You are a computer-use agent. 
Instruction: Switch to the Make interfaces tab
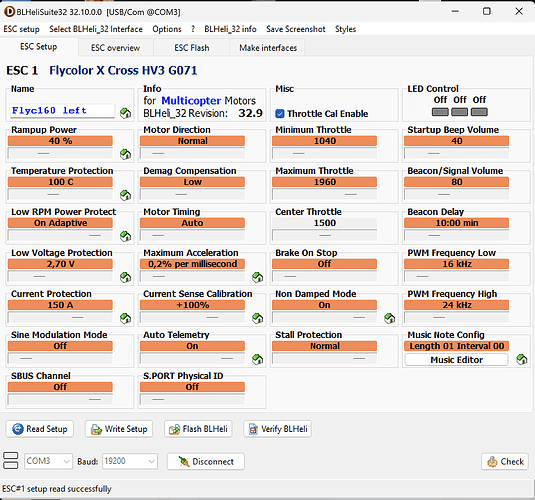point(268,48)
